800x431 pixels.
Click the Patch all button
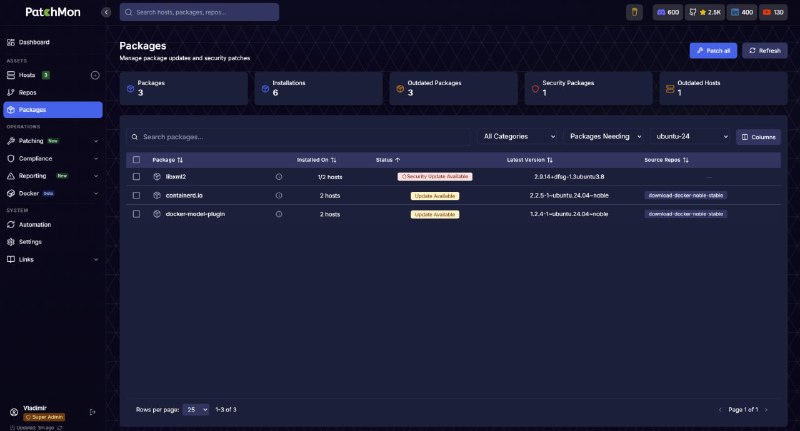click(x=713, y=50)
